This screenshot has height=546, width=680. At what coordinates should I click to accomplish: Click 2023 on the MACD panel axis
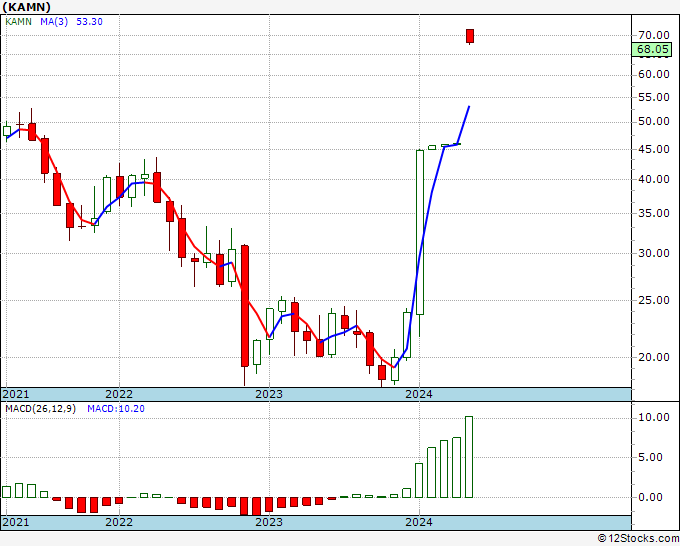coord(269,522)
